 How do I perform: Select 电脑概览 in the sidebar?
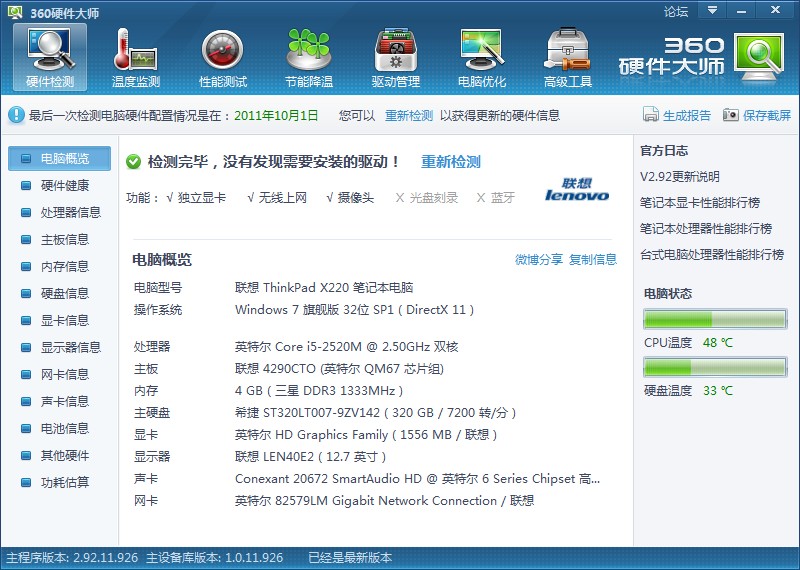pos(59,158)
